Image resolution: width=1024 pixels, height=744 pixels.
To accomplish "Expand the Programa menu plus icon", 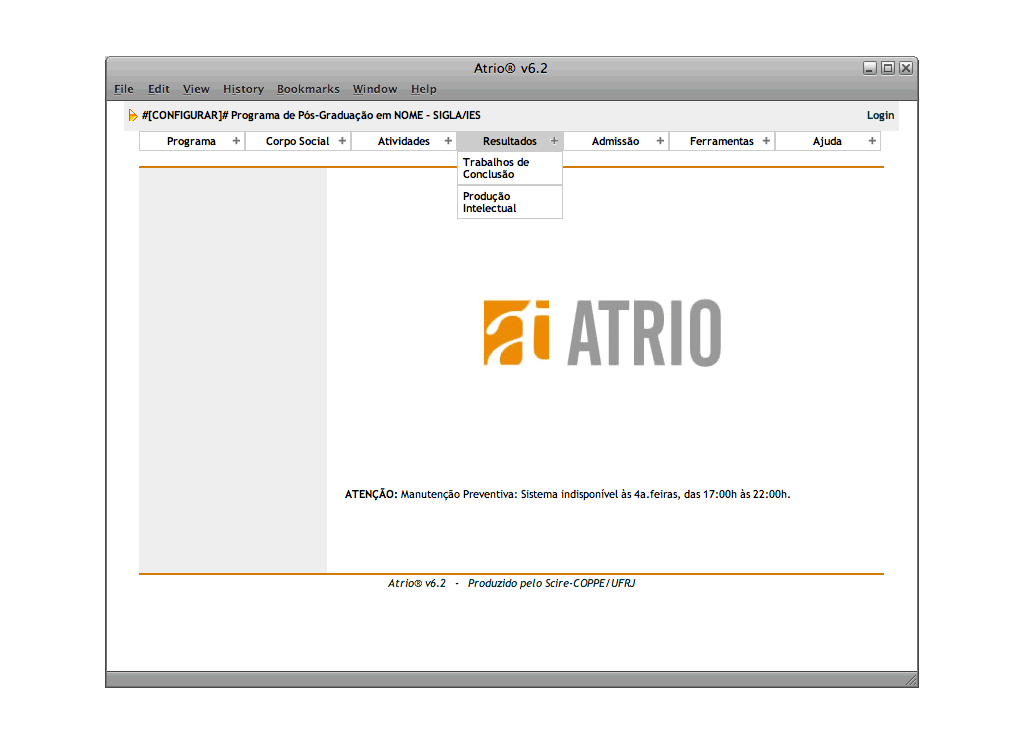I will (x=236, y=141).
